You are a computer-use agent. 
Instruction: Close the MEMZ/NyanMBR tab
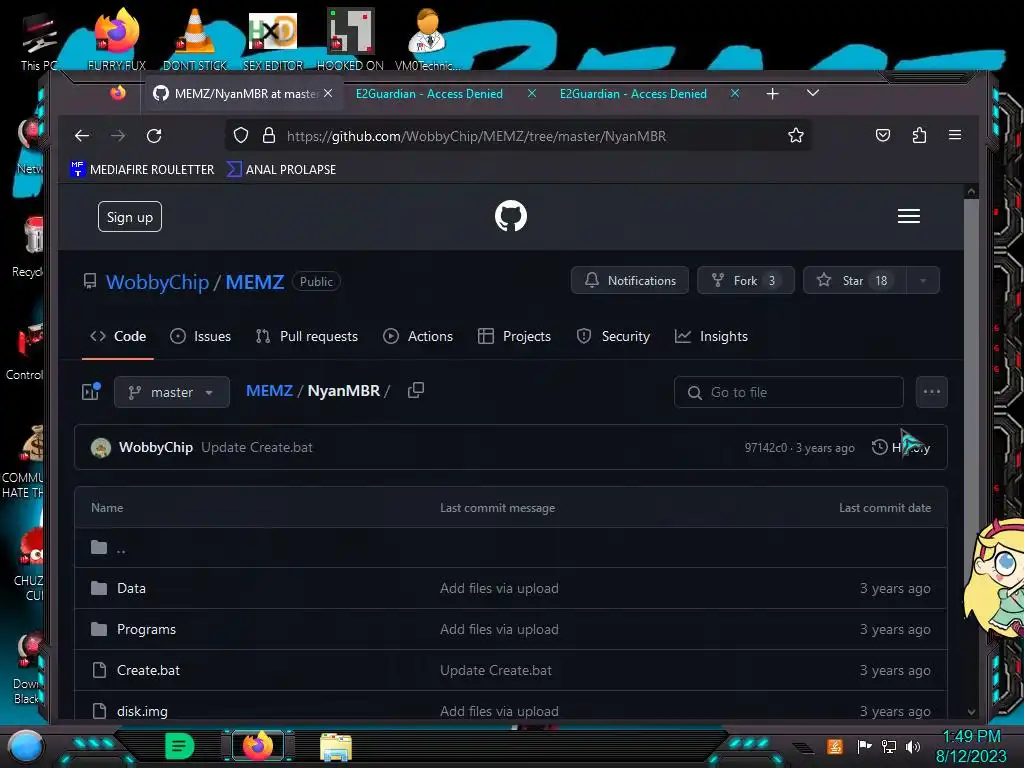click(x=328, y=93)
